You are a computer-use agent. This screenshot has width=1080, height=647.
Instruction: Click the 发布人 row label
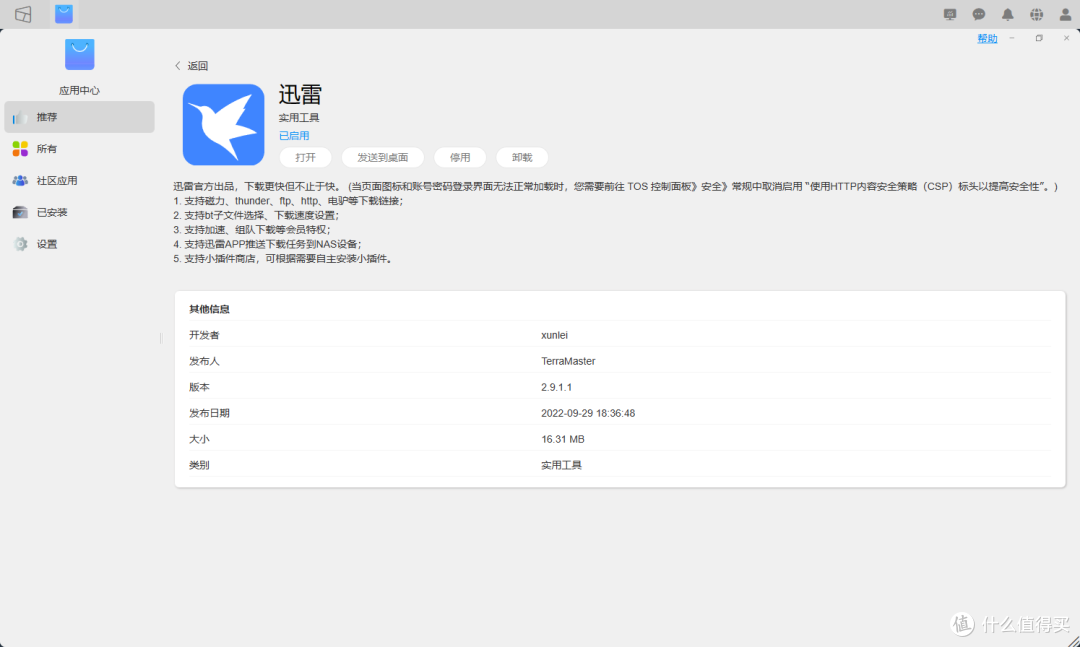coord(204,361)
